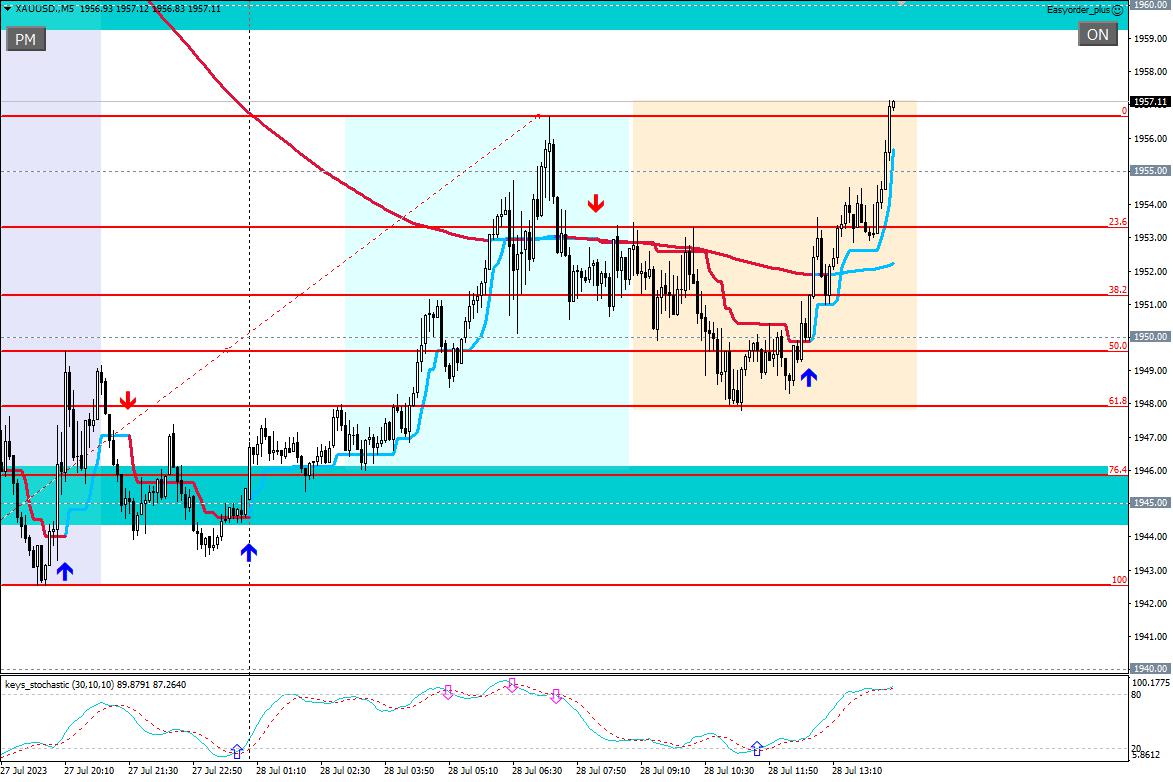Screen dimensions: 1173x782
Task: Select the 38.2 Fibonacci level label
Action: tap(1117, 290)
